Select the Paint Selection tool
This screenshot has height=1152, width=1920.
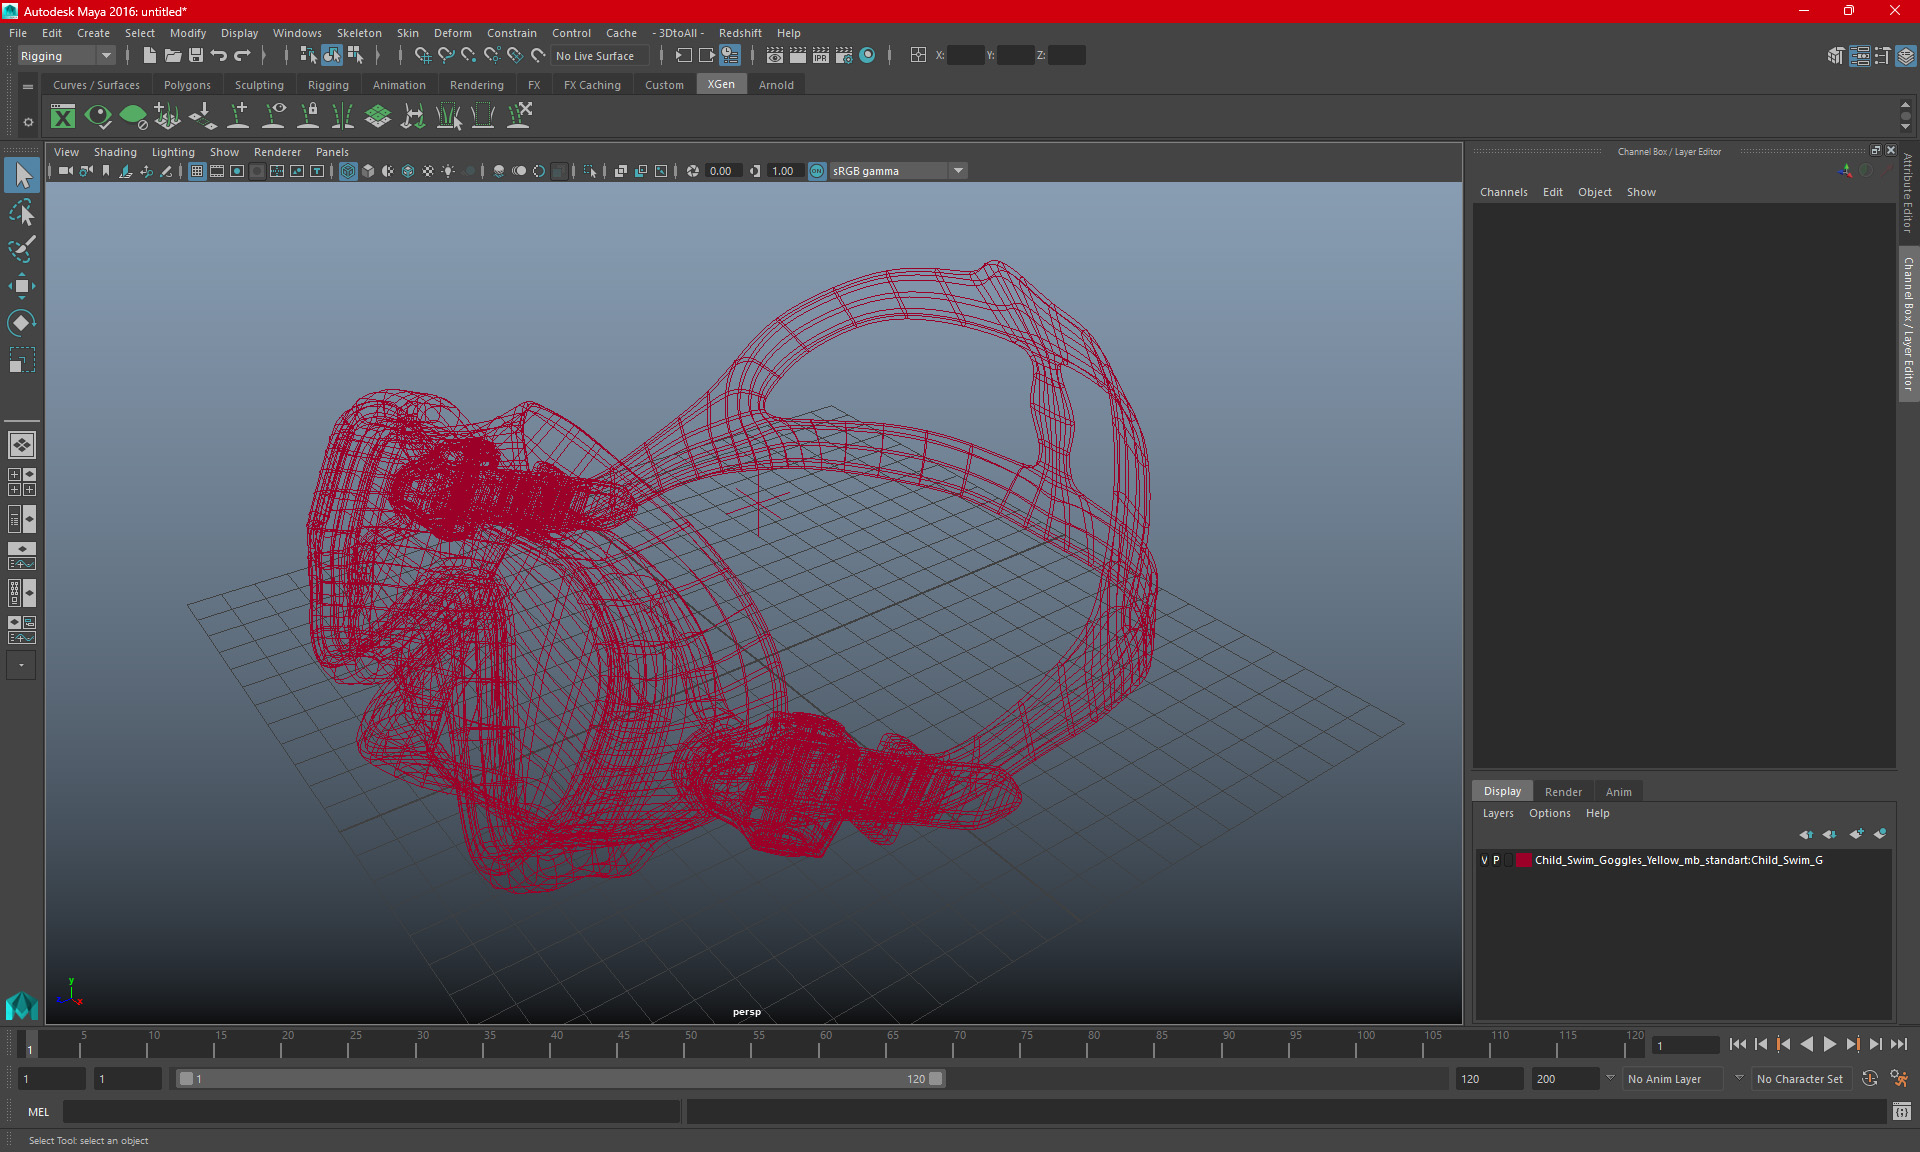(x=22, y=249)
